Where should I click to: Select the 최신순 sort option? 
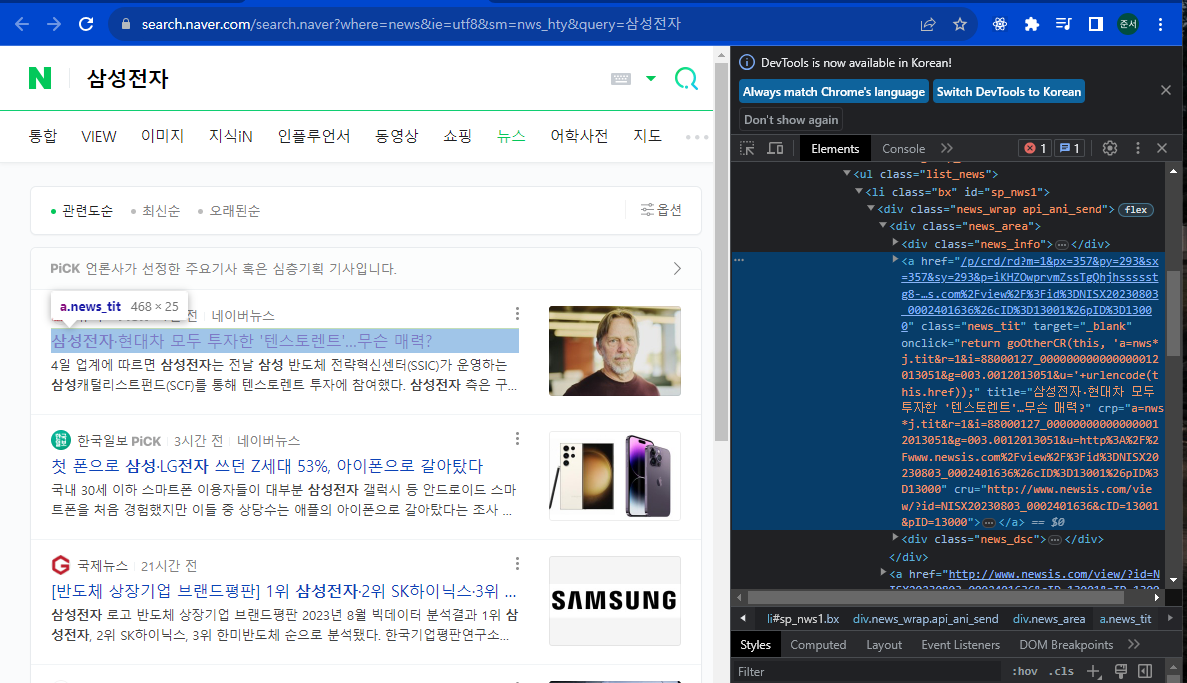point(155,211)
